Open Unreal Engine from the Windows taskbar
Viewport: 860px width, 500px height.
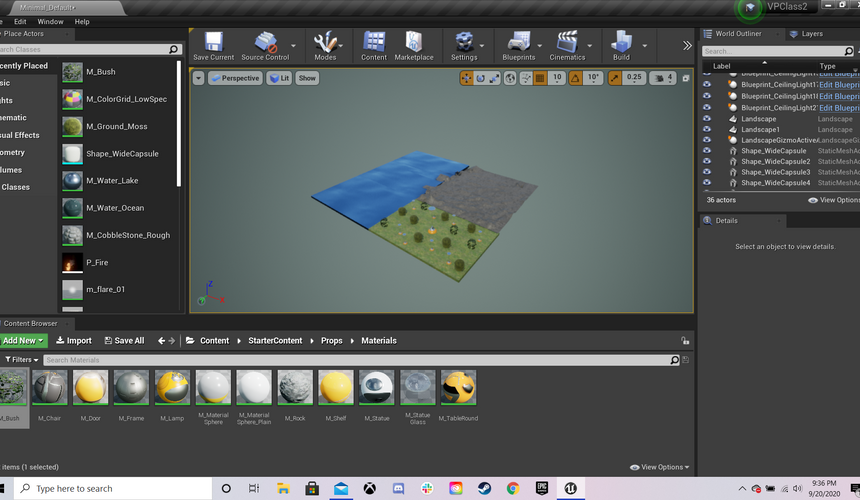pos(569,488)
